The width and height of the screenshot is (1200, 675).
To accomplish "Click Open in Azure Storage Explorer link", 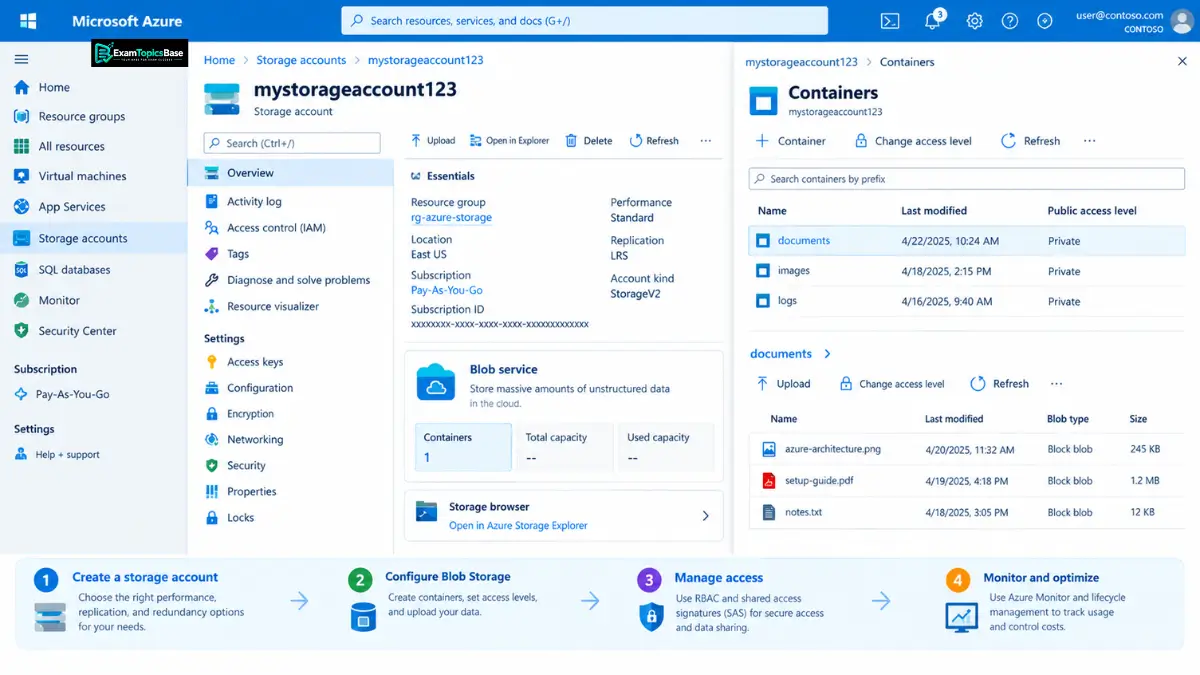I will [x=518, y=526].
